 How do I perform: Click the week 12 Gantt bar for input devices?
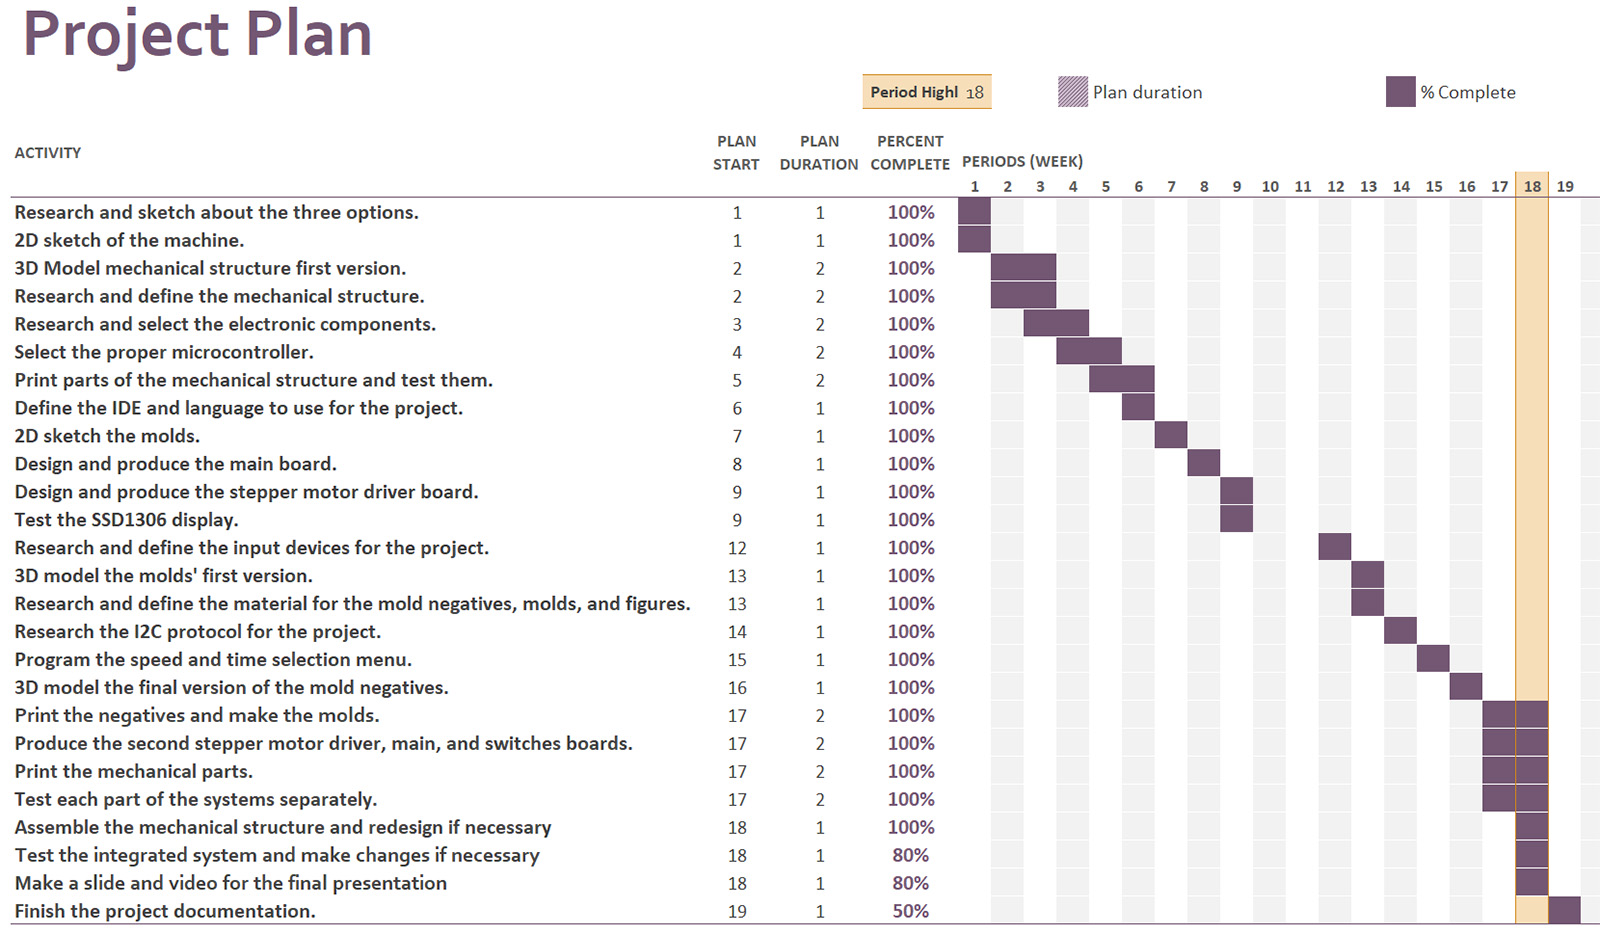[x=1335, y=546]
